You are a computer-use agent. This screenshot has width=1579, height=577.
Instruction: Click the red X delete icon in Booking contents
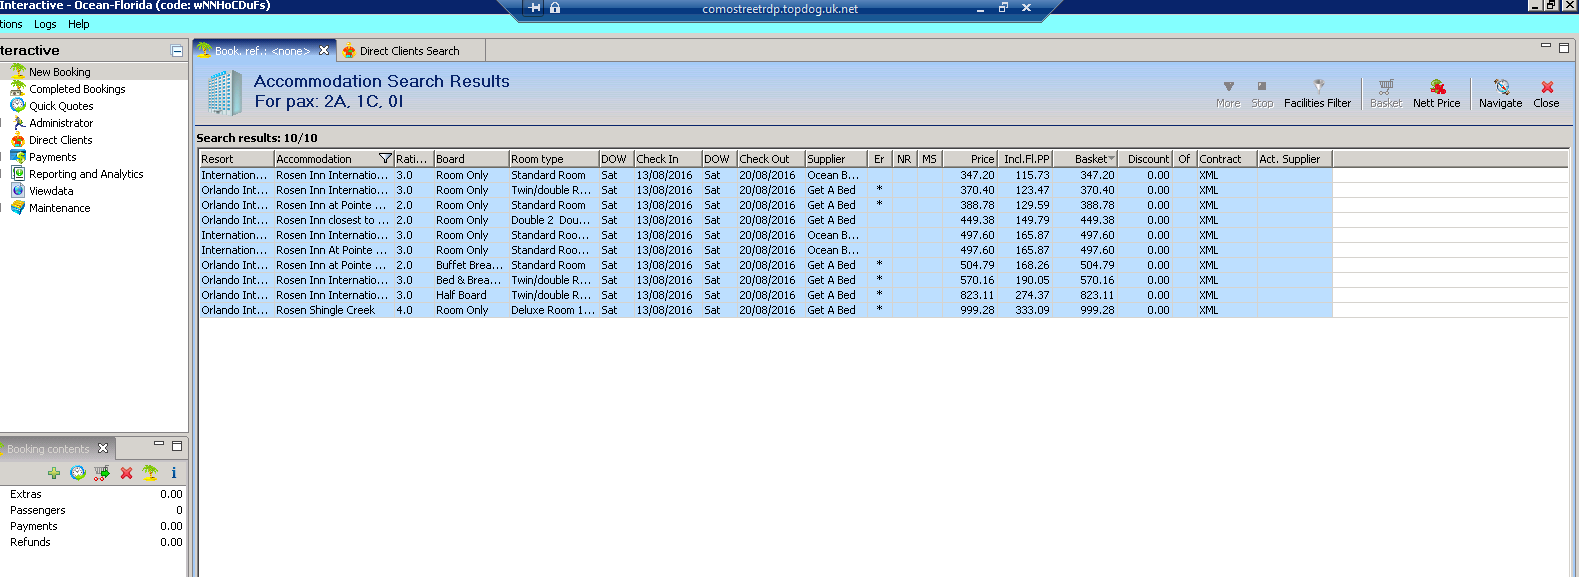126,473
